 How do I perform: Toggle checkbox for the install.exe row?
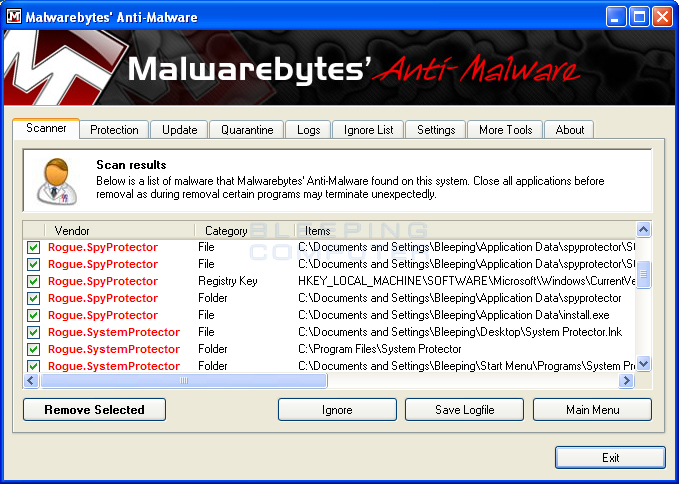(x=33, y=315)
